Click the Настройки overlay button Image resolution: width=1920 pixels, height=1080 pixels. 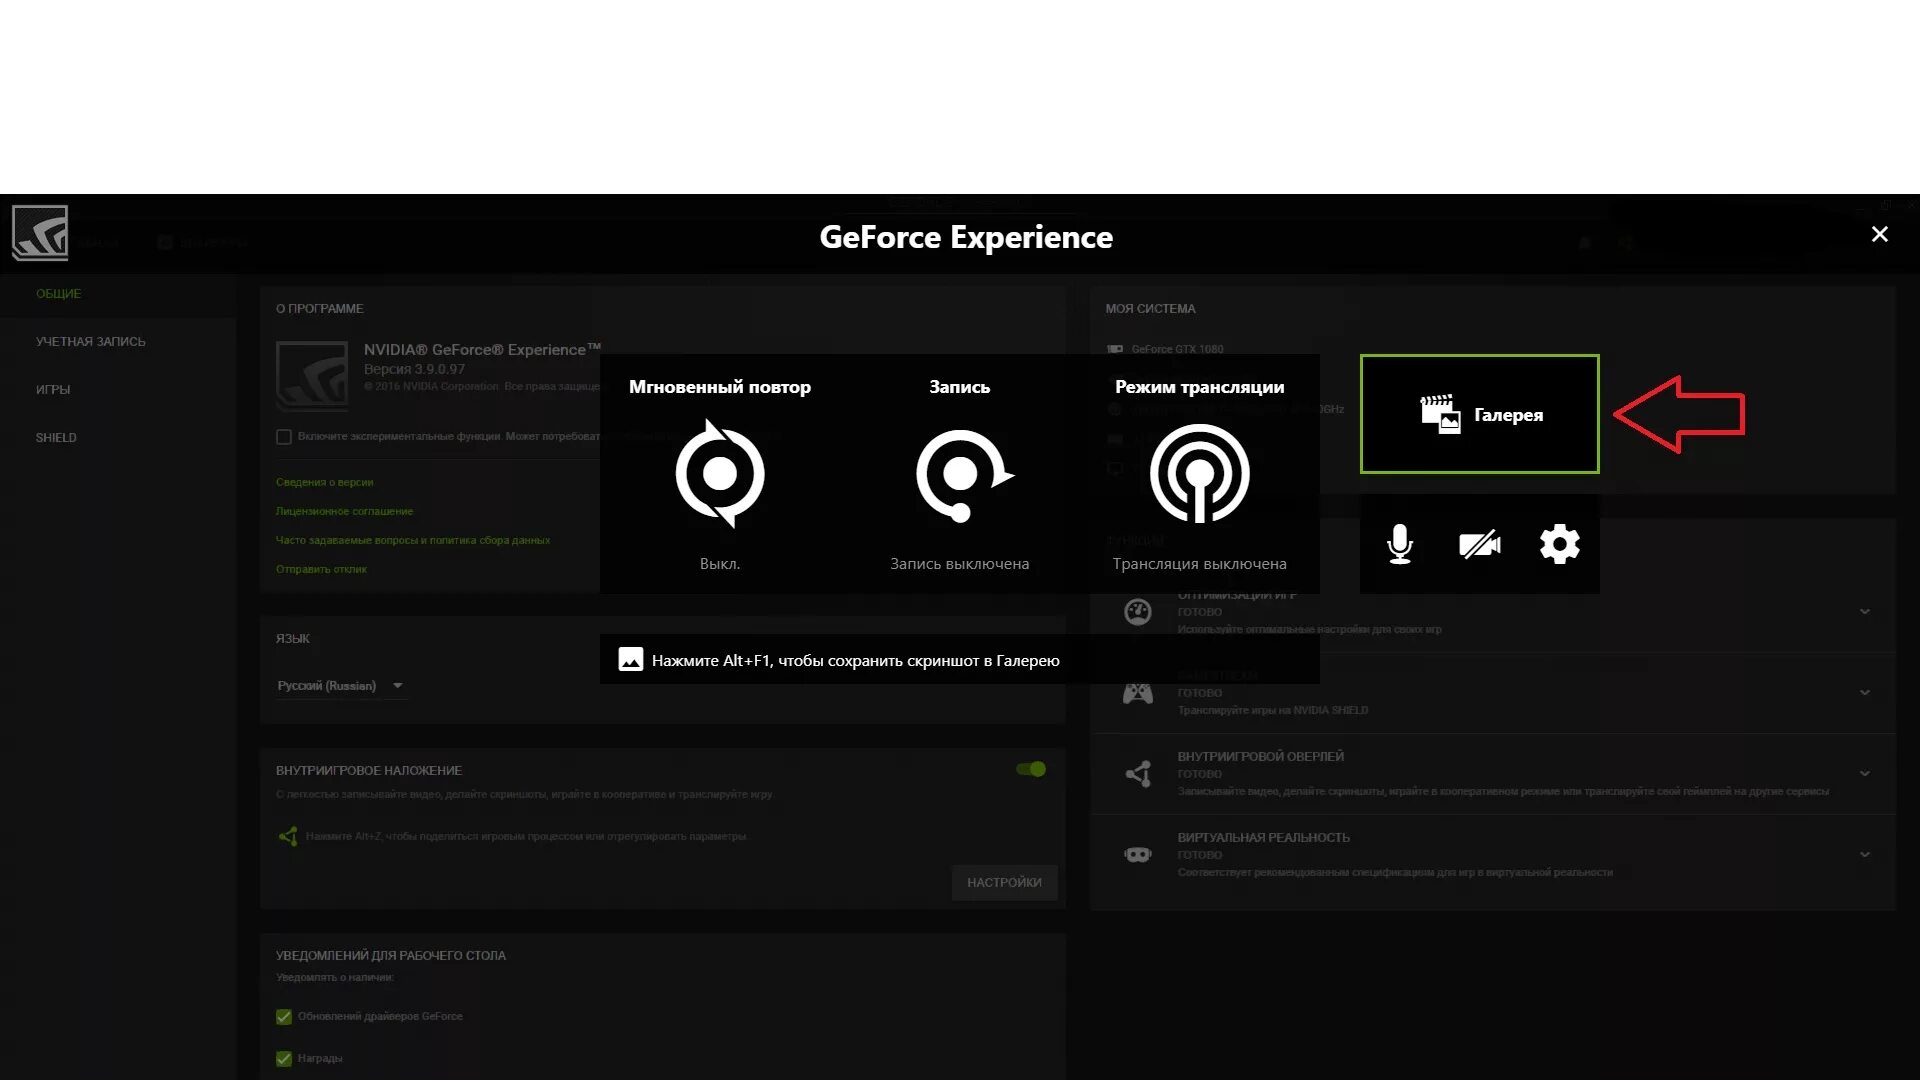point(1004,882)
